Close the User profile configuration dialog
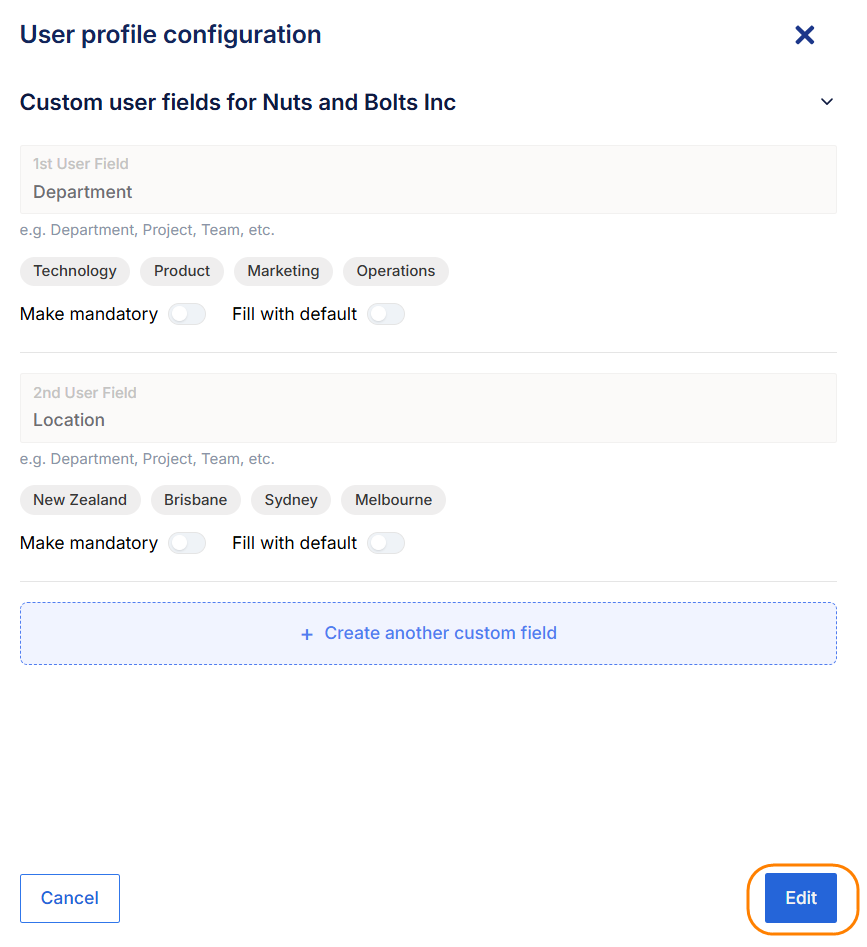Image resolution: width=867 pixels, height=947 pixels. point(804,35)
